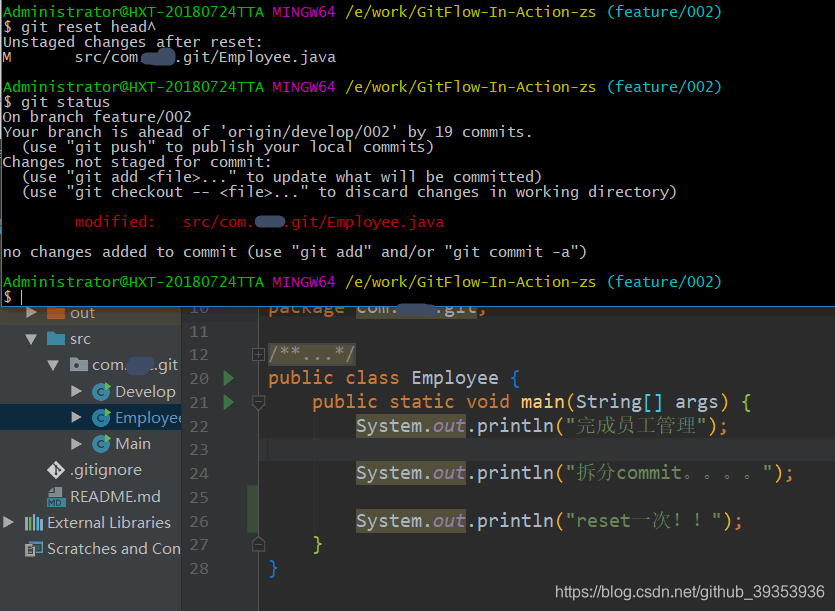This screenshot has width=835, height=611.
Task: Expand the Employee class node arrow
Action: 76,417
